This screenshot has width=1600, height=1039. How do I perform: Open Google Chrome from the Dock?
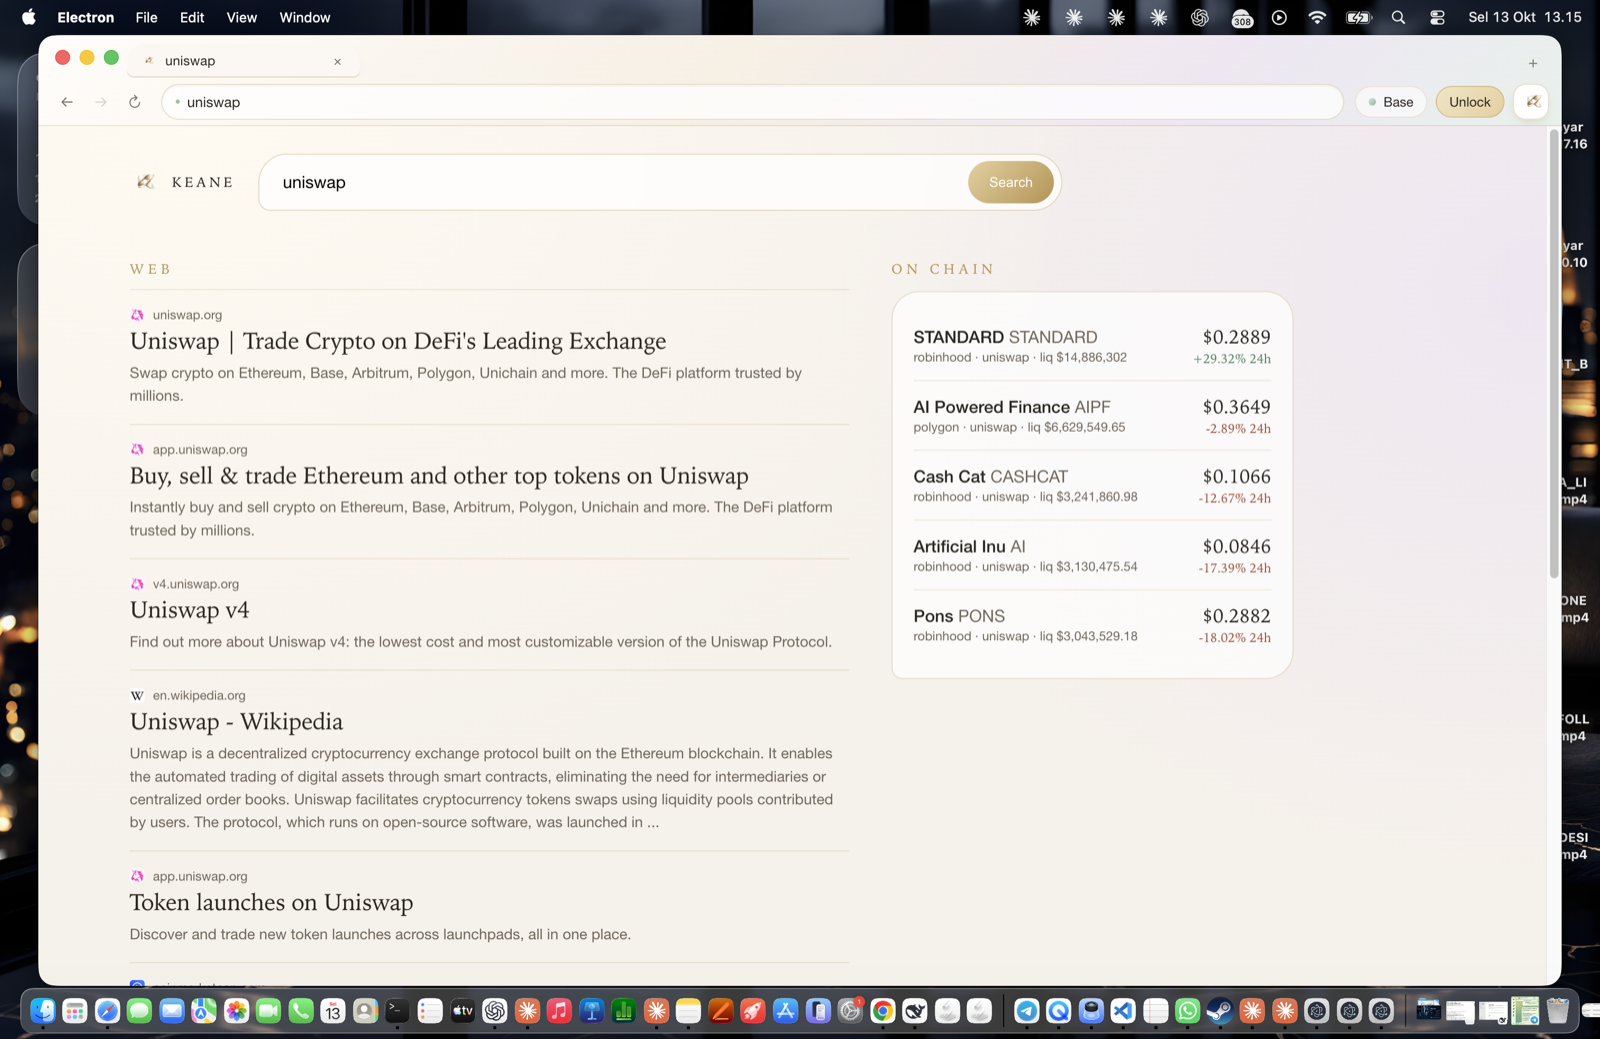click(x=882, y=1011)
